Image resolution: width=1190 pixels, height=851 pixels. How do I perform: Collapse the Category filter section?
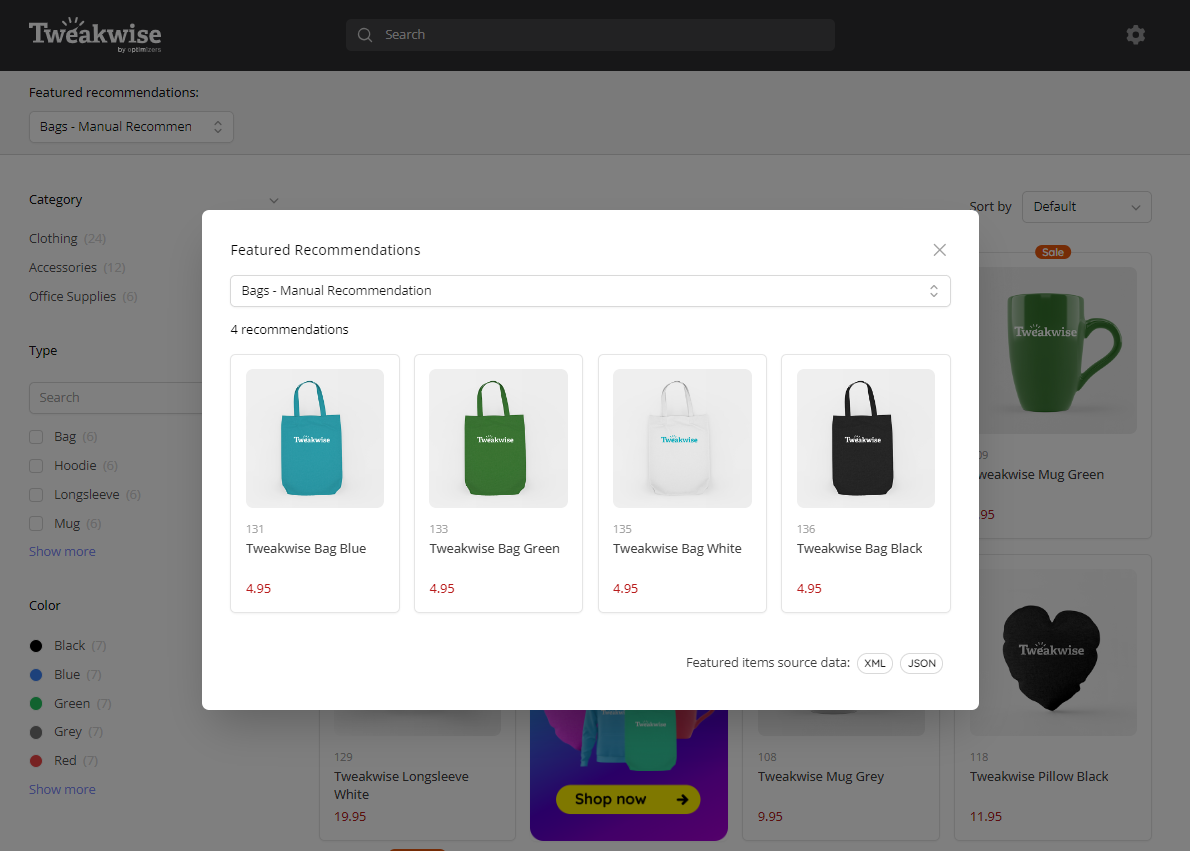tap(274, 200)
